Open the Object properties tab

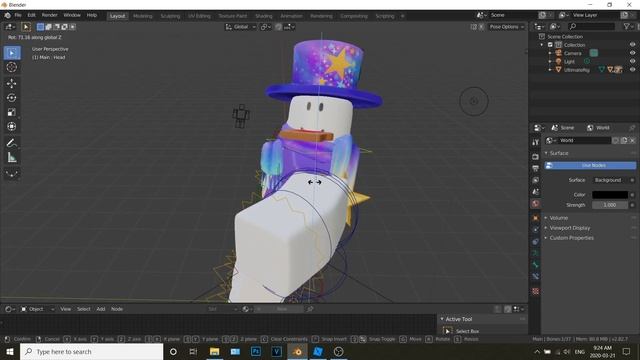tap(536, 218)
